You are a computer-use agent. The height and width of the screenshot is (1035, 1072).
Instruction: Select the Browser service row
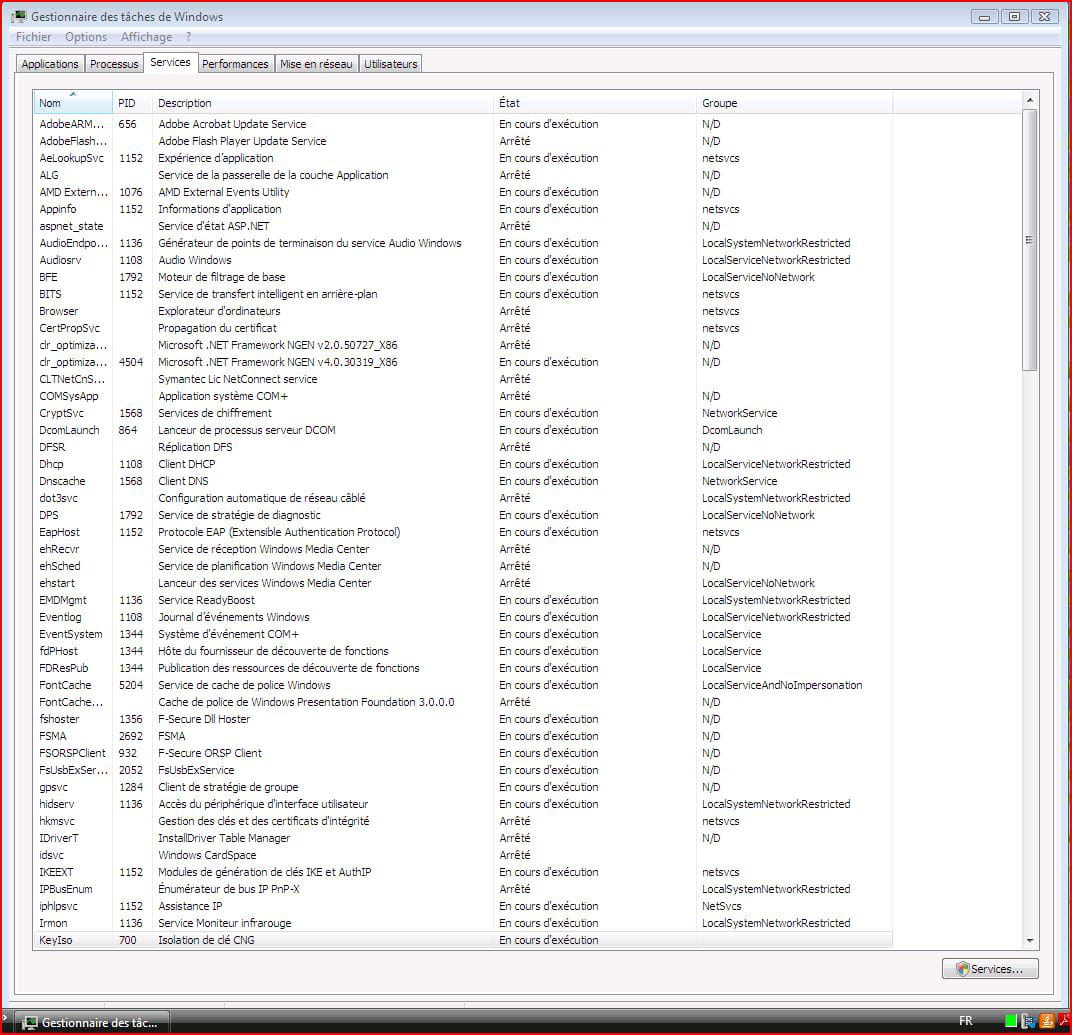pos(462,311)
